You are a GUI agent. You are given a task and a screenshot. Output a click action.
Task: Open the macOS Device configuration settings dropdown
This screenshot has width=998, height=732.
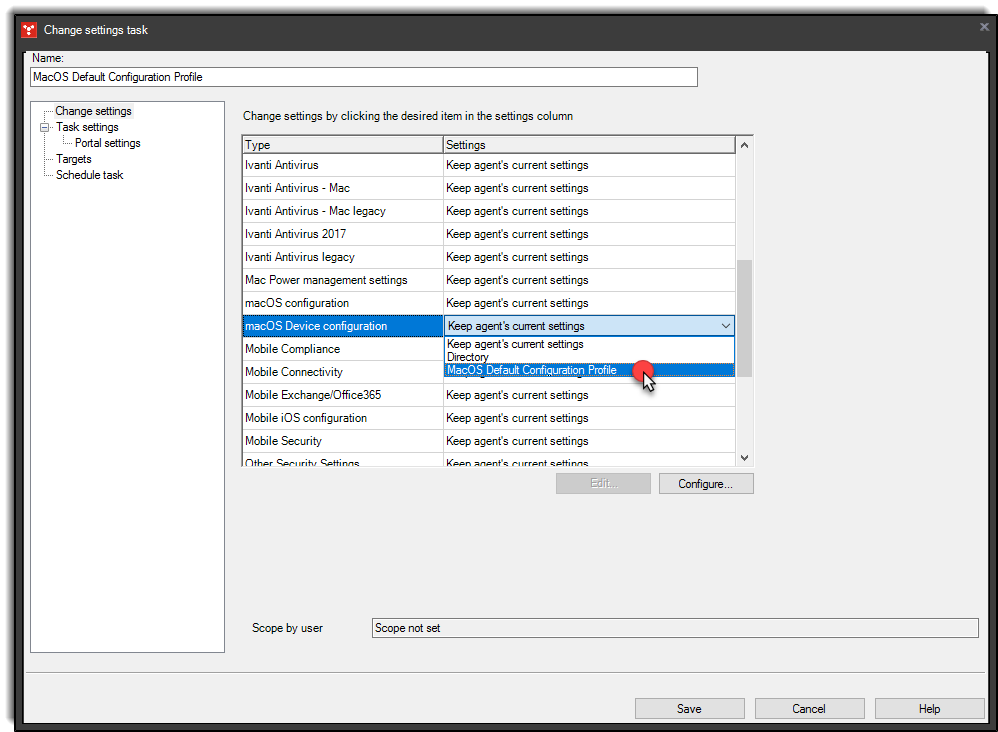click(727, 326)
